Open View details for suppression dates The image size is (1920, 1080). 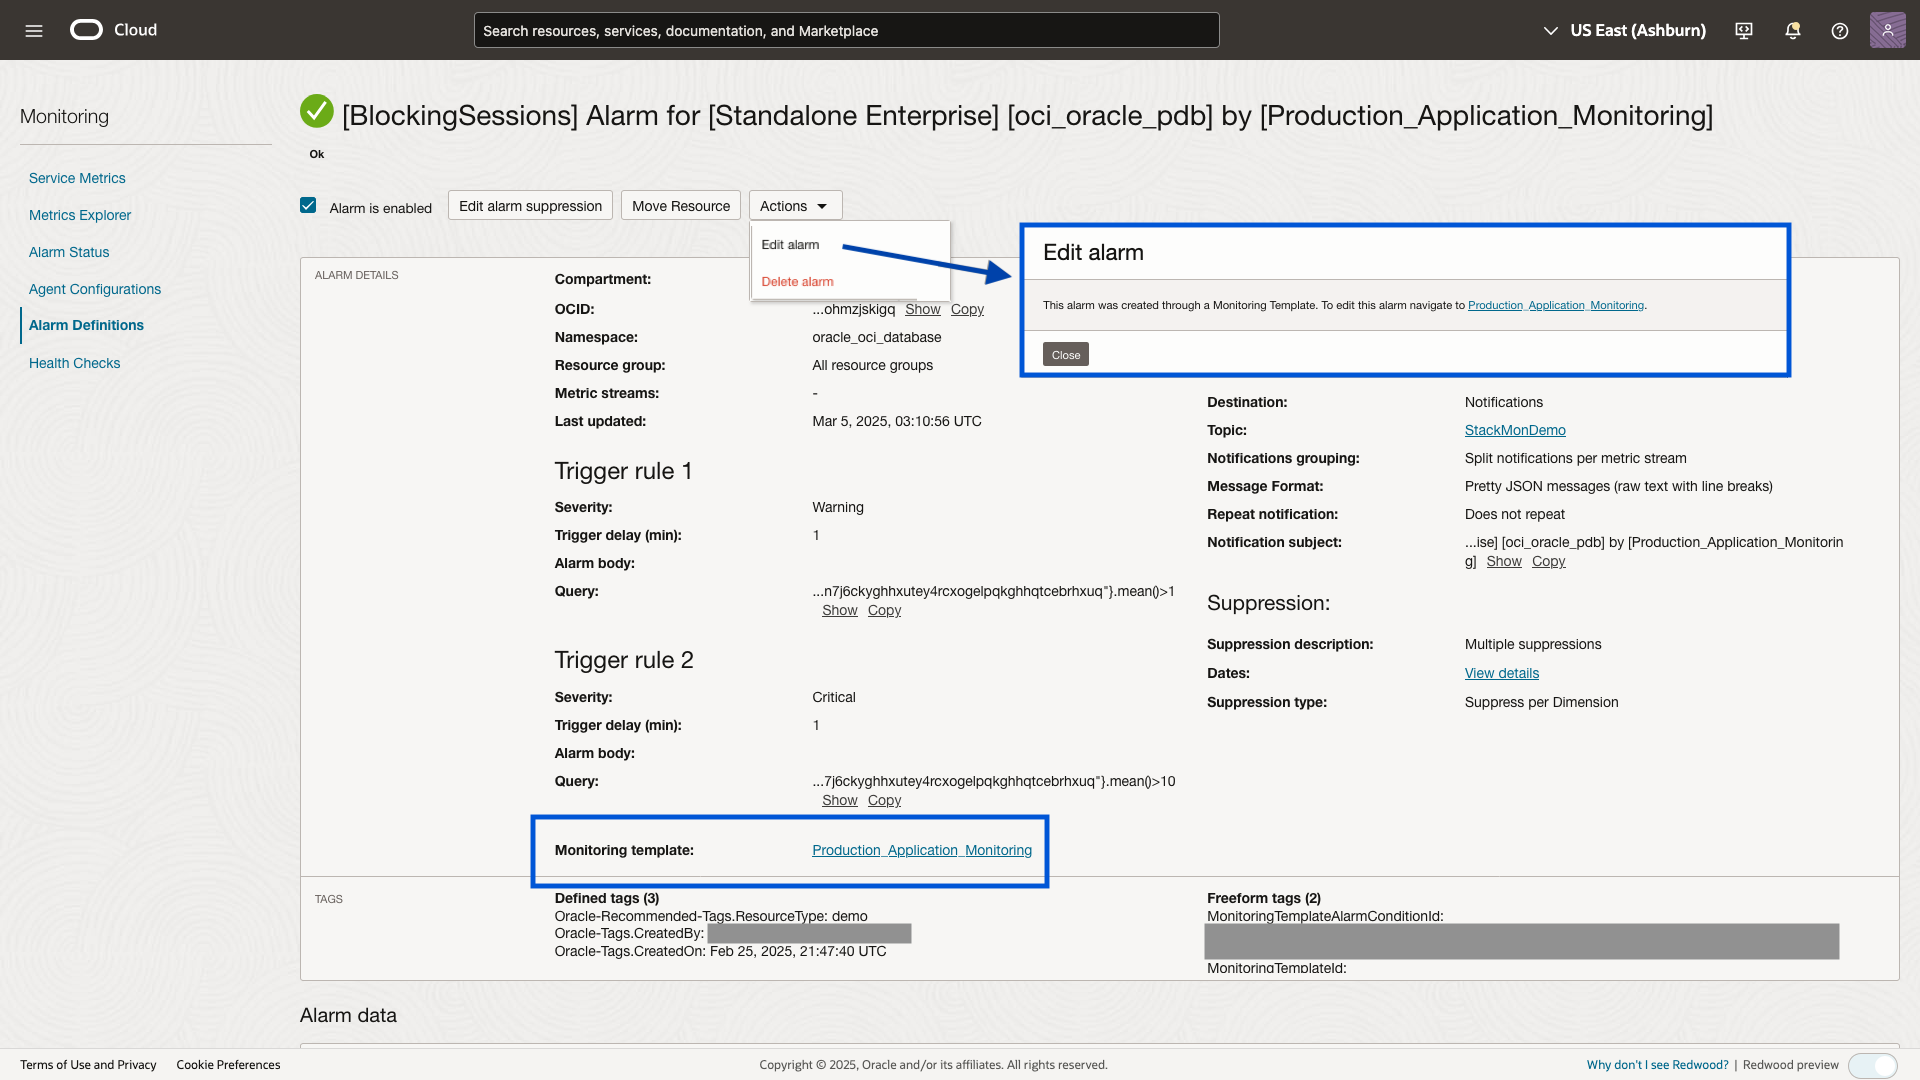(1501, 674)
